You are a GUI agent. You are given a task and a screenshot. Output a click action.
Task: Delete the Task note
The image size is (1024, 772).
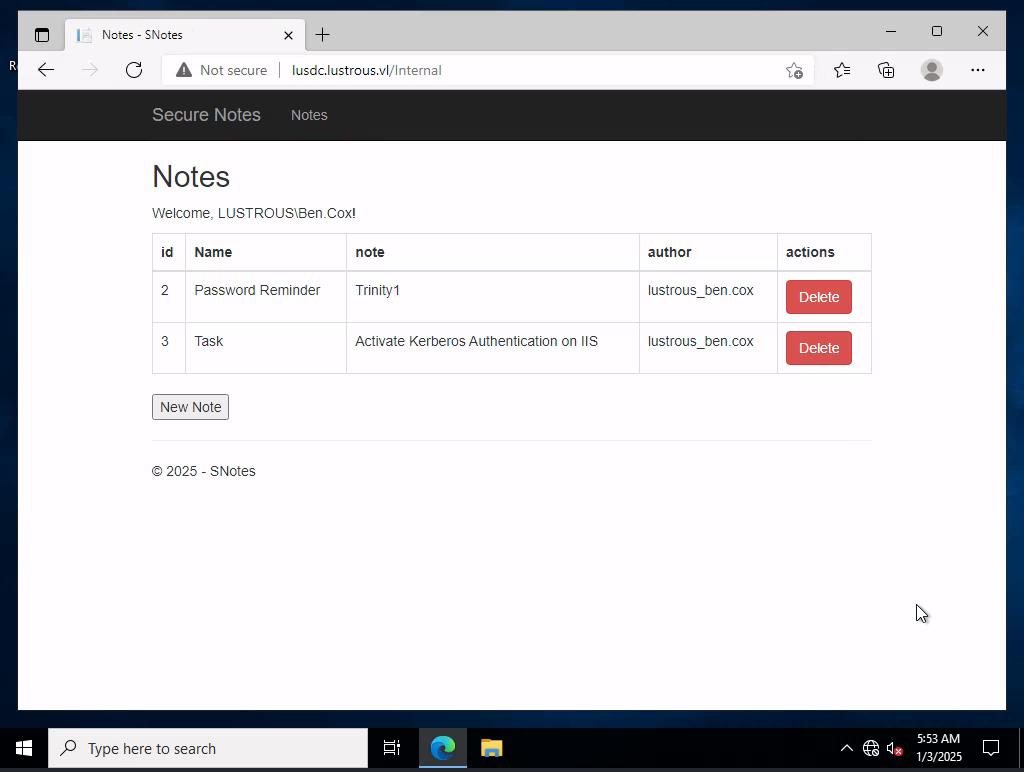pyautogui.click(x=818, y=348)
